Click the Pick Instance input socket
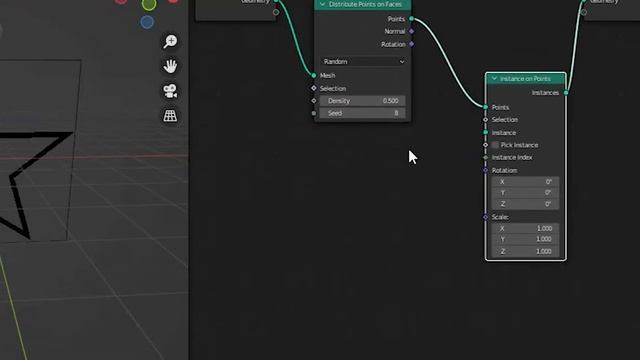Viewport: 640px width, 360px height. [x=485, y=145]
